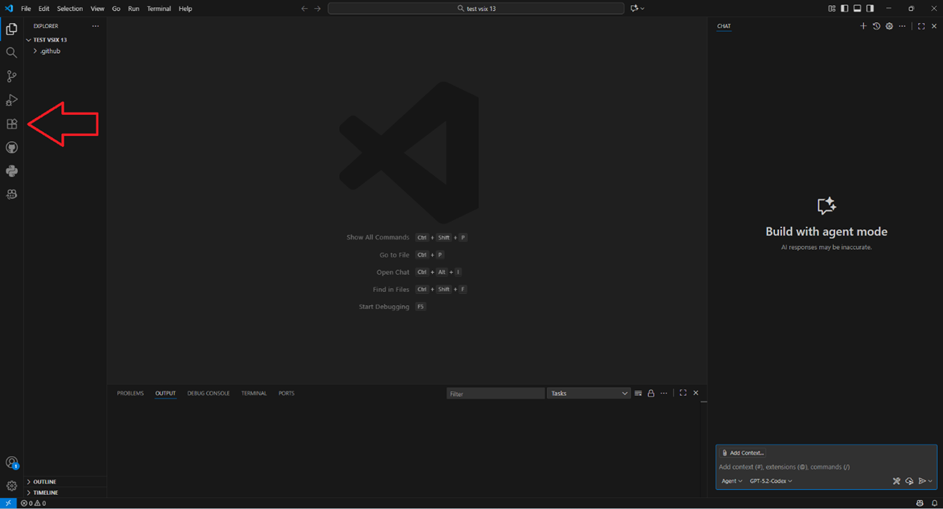Toggle output scroll lock
943x509 pixels.
pyautogui.click(x=651, y=393)
